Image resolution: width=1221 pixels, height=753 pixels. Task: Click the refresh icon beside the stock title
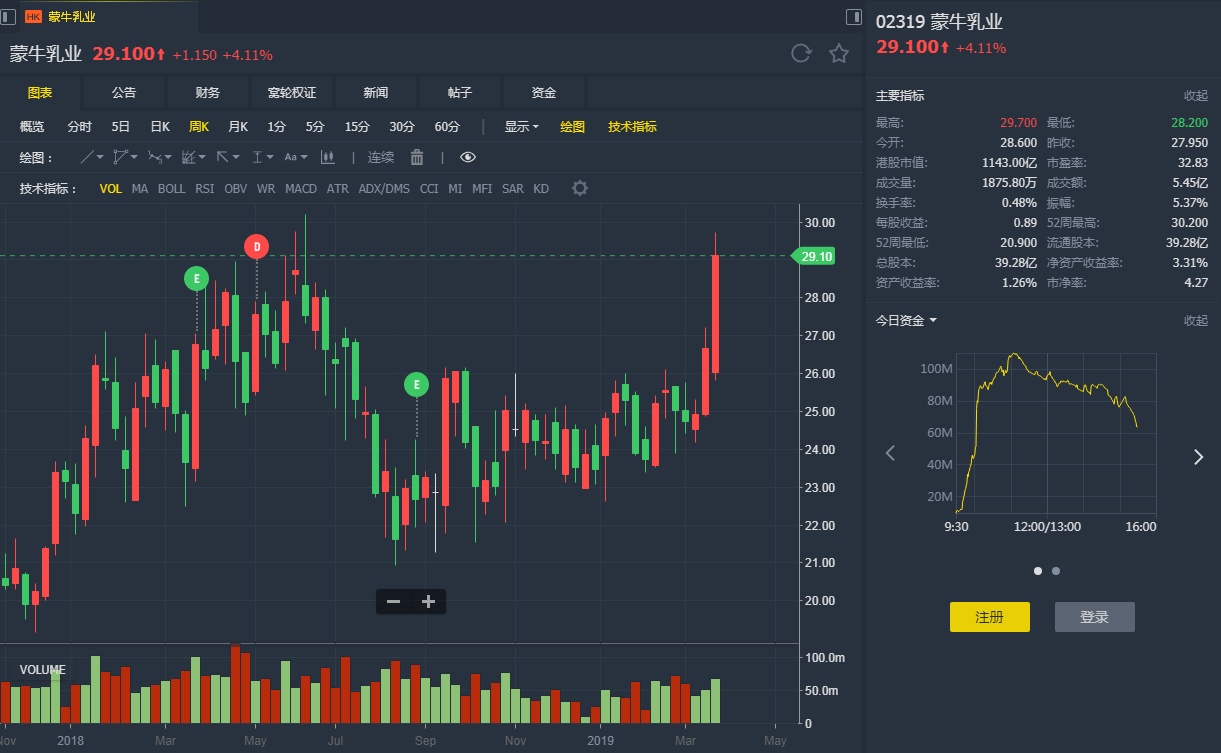coord(801,54)
